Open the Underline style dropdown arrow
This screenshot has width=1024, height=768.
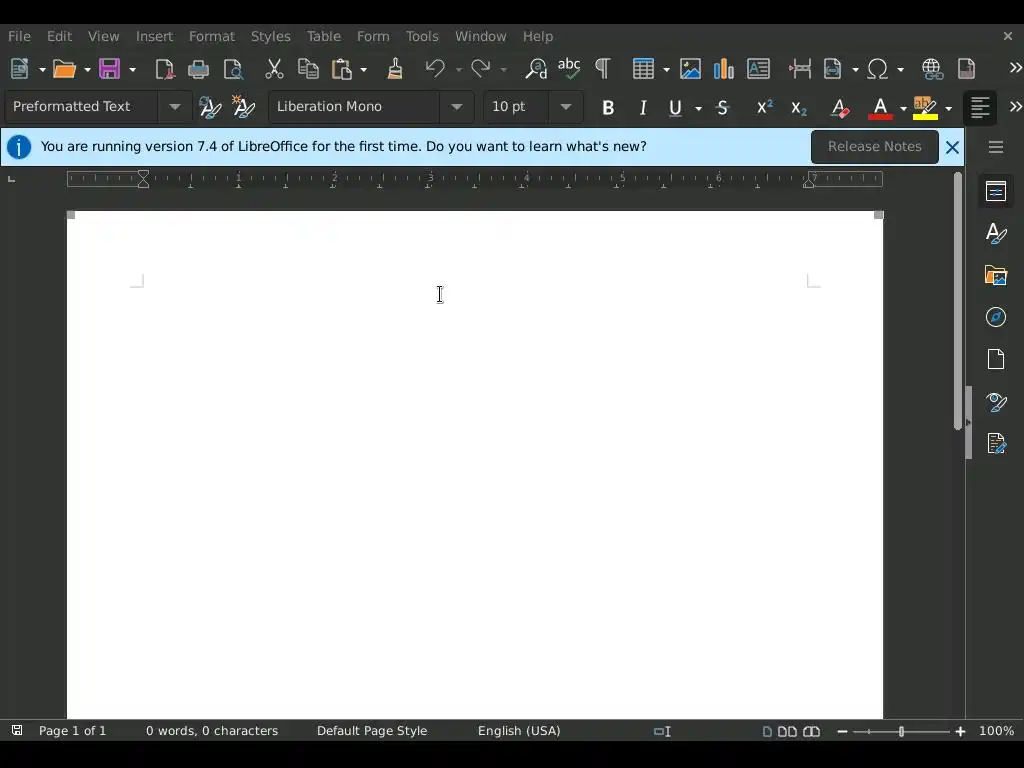(x=698, y=108)
